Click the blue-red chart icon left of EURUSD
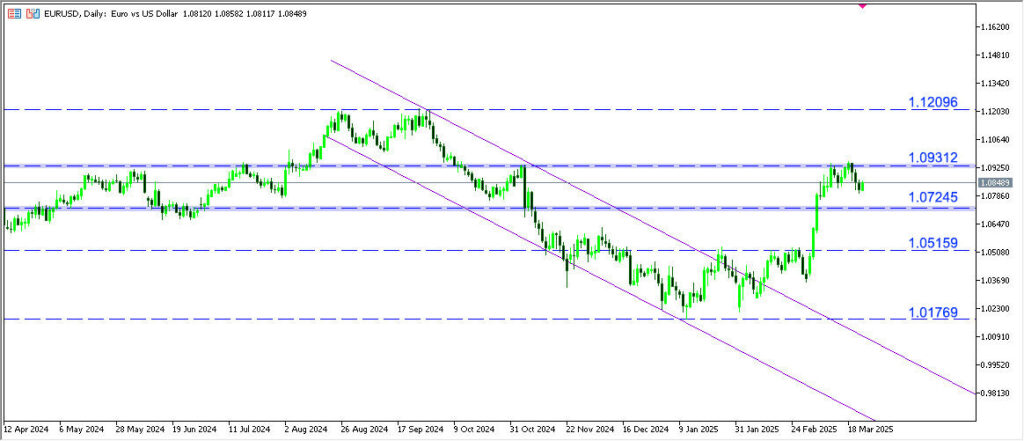1024x441 pixels. click(x=33, y=15)
